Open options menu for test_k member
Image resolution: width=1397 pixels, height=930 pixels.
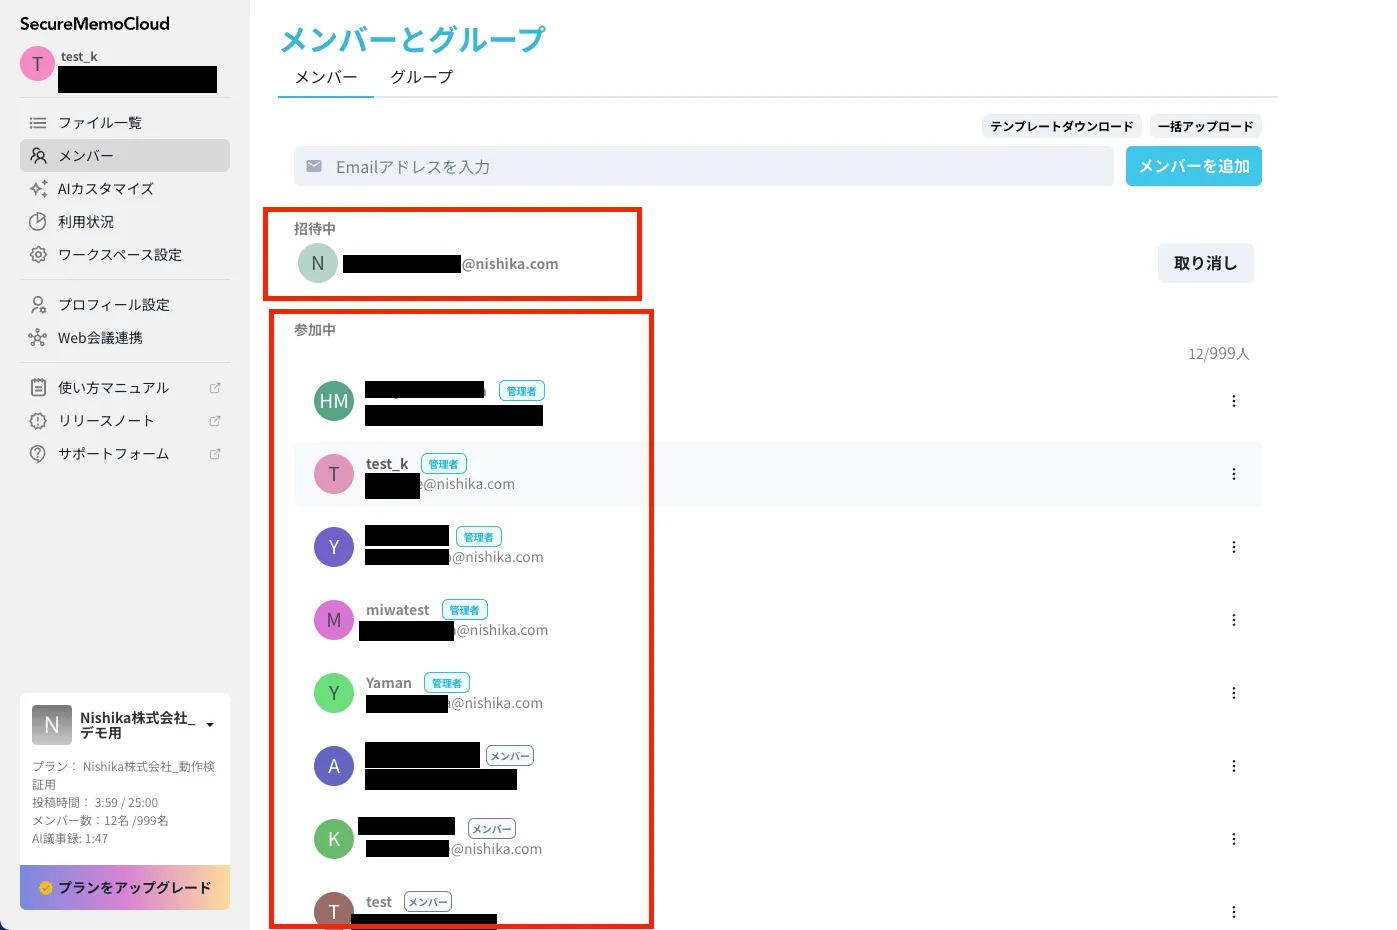tap(1233, 474)
